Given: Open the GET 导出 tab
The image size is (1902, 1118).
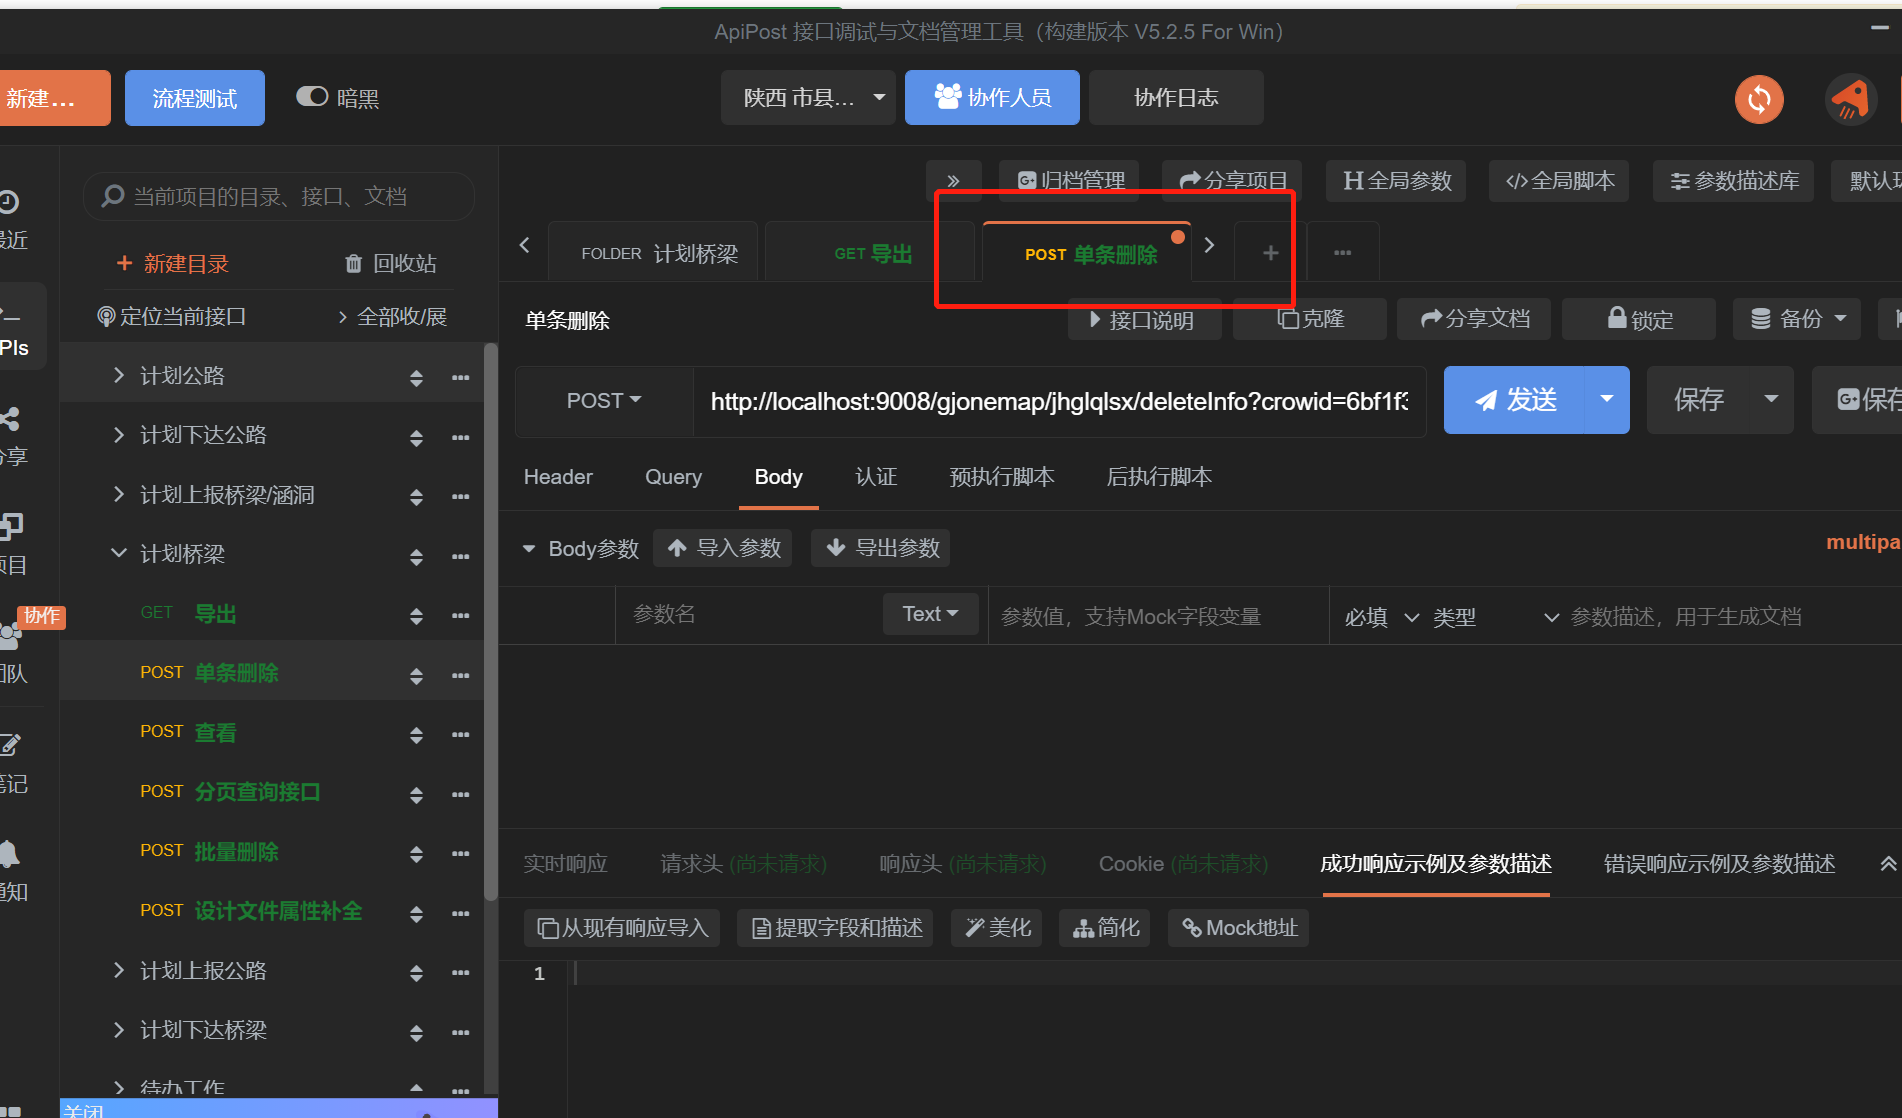Looking at the screenshot, I should (x=870, y=253).
